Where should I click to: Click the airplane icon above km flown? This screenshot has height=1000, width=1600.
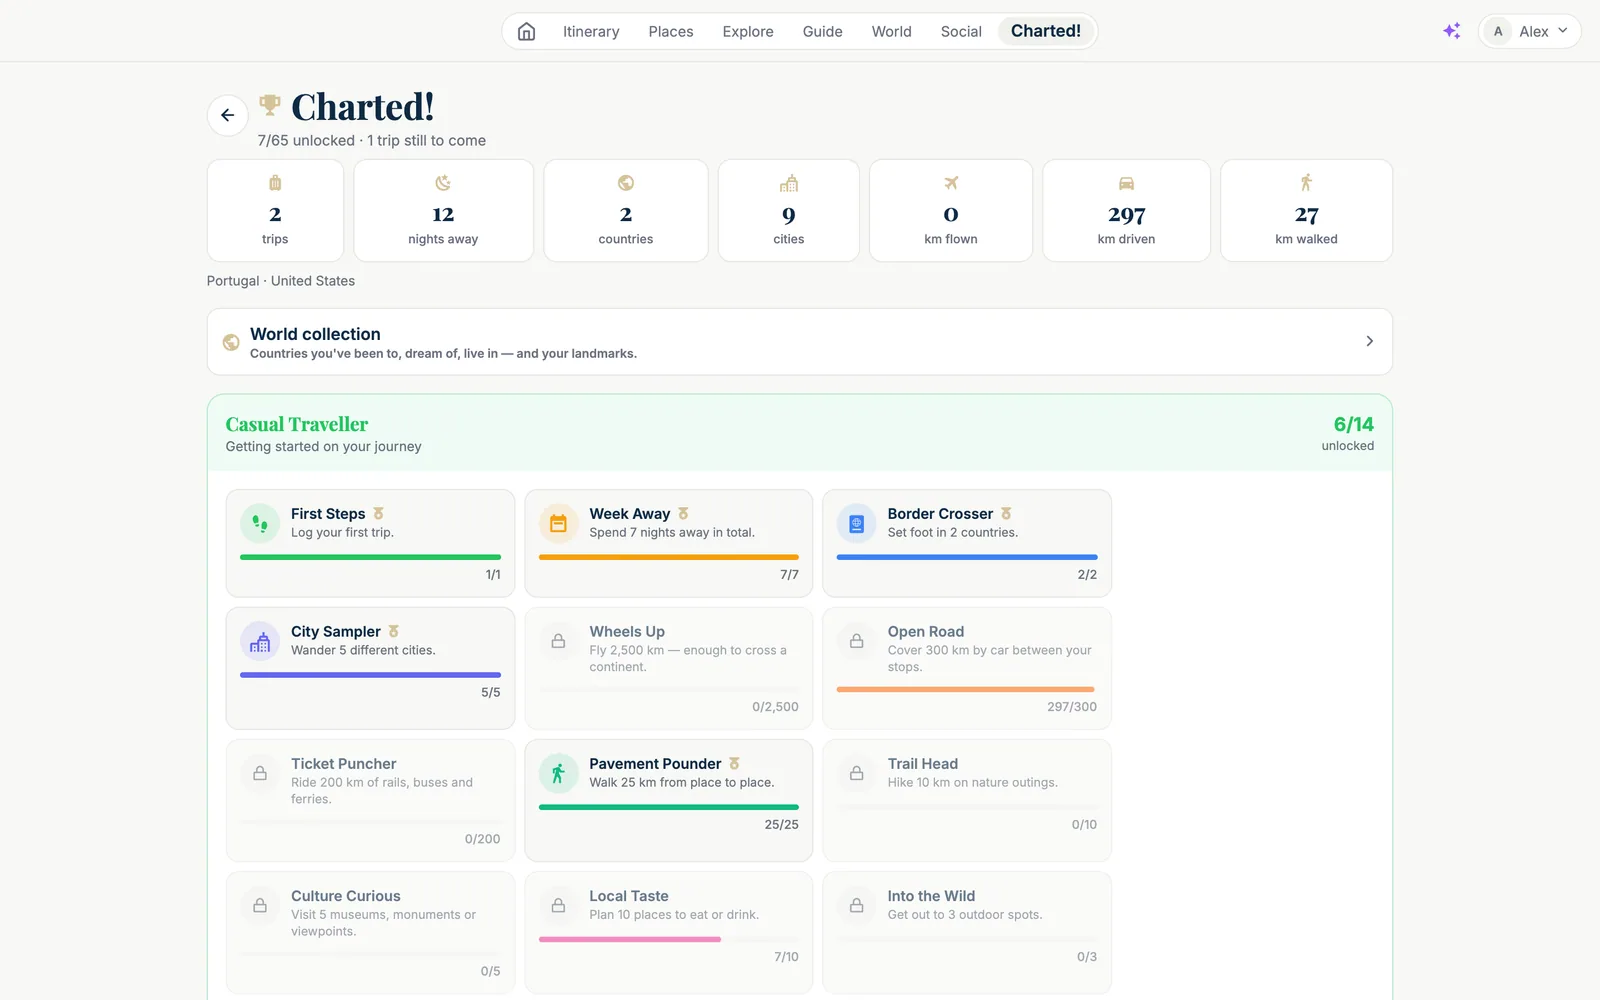951,183
